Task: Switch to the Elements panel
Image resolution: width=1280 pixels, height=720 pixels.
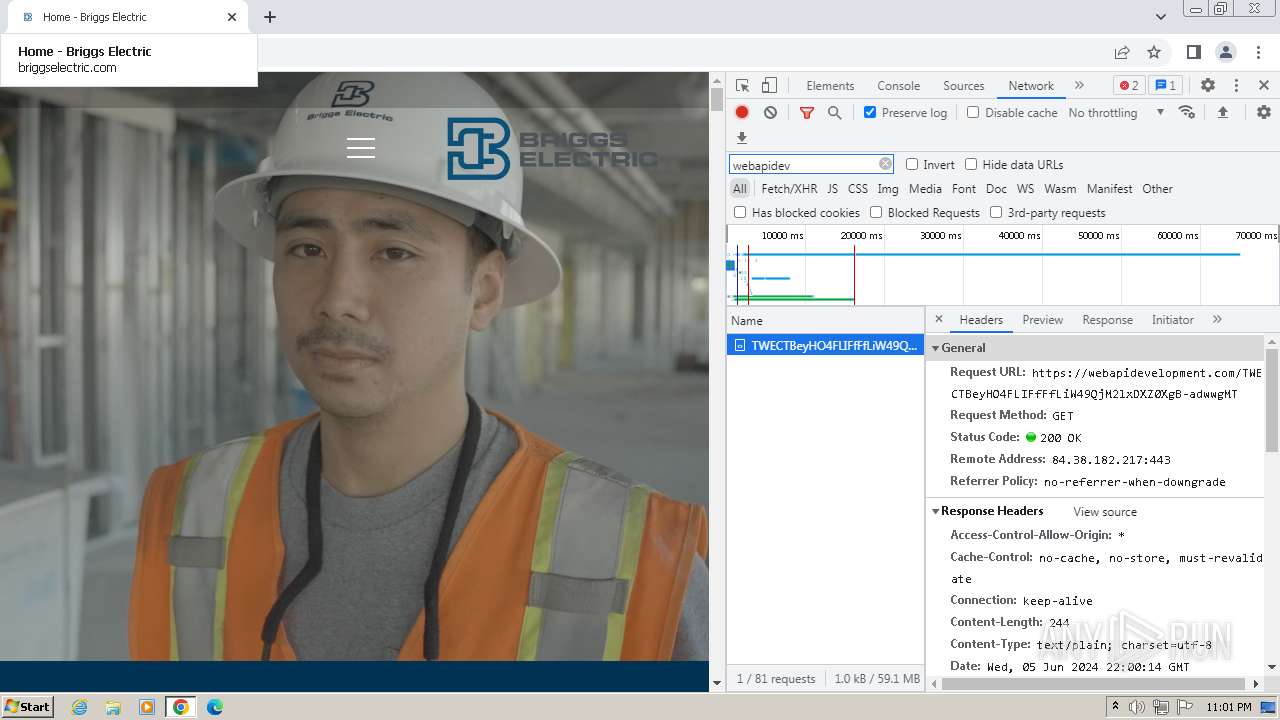Action: click(x=830, y=86)
